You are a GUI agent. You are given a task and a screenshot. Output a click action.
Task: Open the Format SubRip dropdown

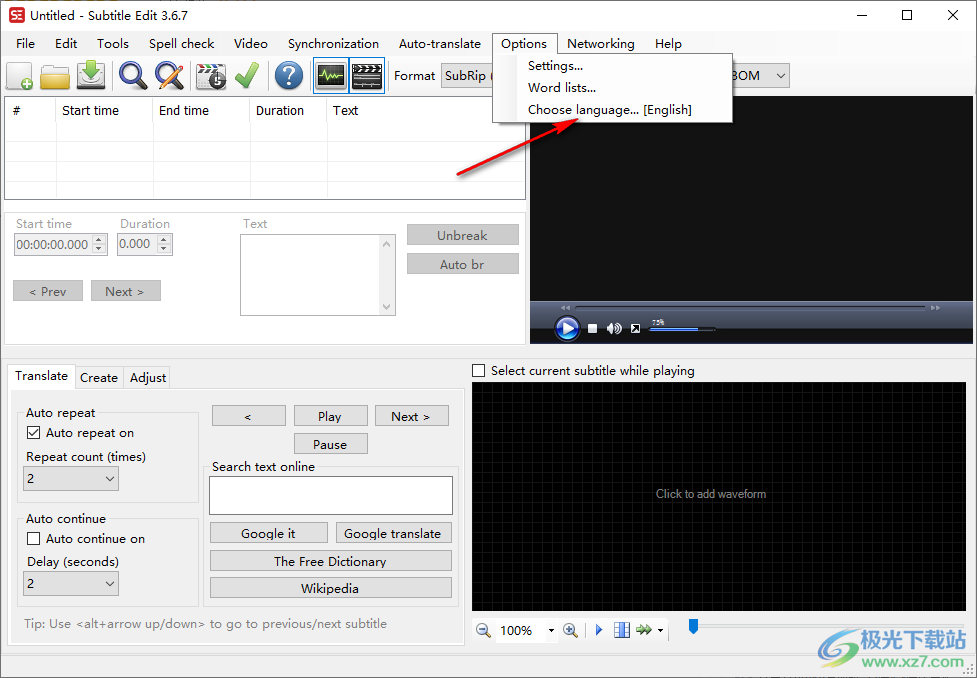(467, 75)
